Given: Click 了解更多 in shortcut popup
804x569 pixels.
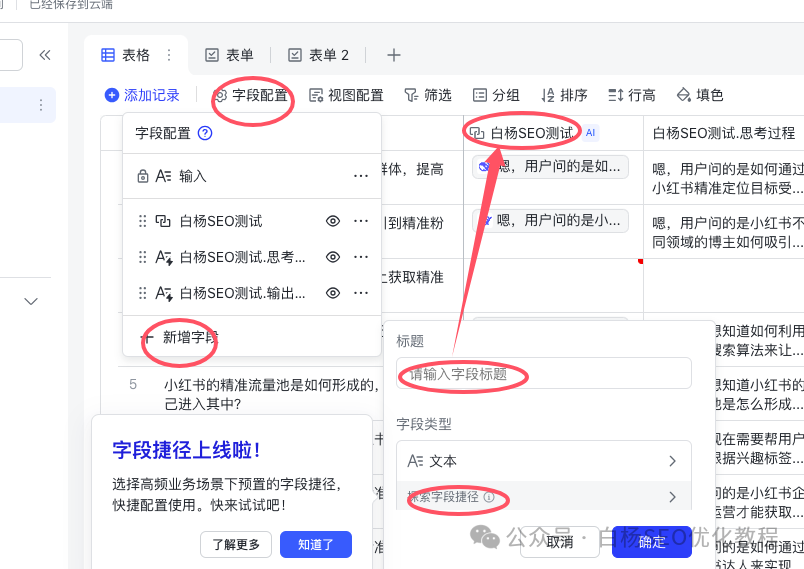Looking at the screenshot, I should (x=236, y=544).
